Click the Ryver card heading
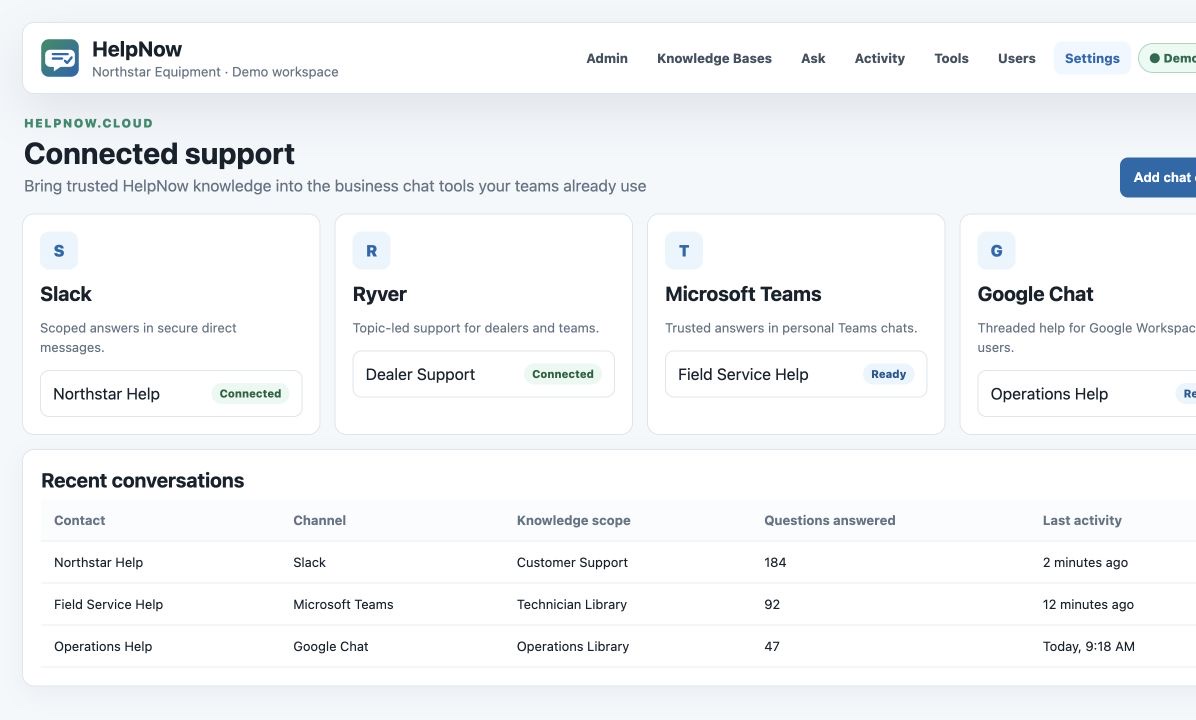The width and height of the screenshot is (1196, 720). point(379,294)
